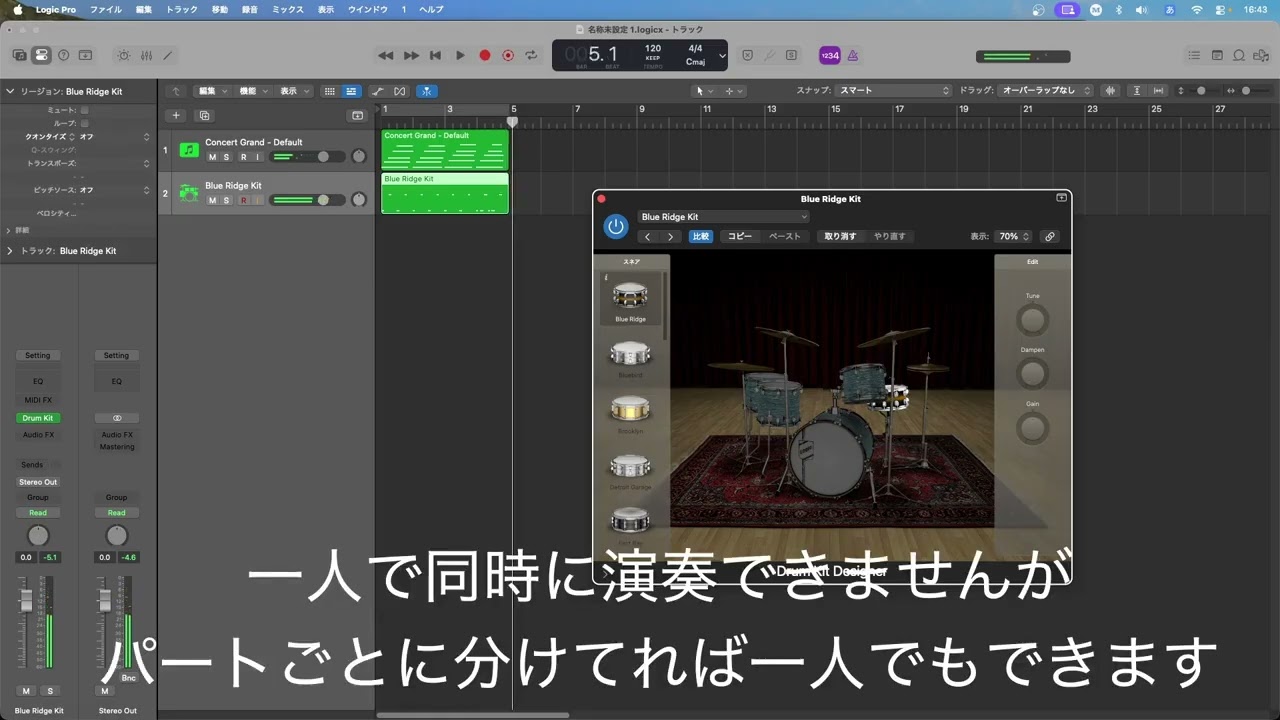1280x720 pixels.
Task: Click the Rewind transport button
Action: [x=386, y=56]
